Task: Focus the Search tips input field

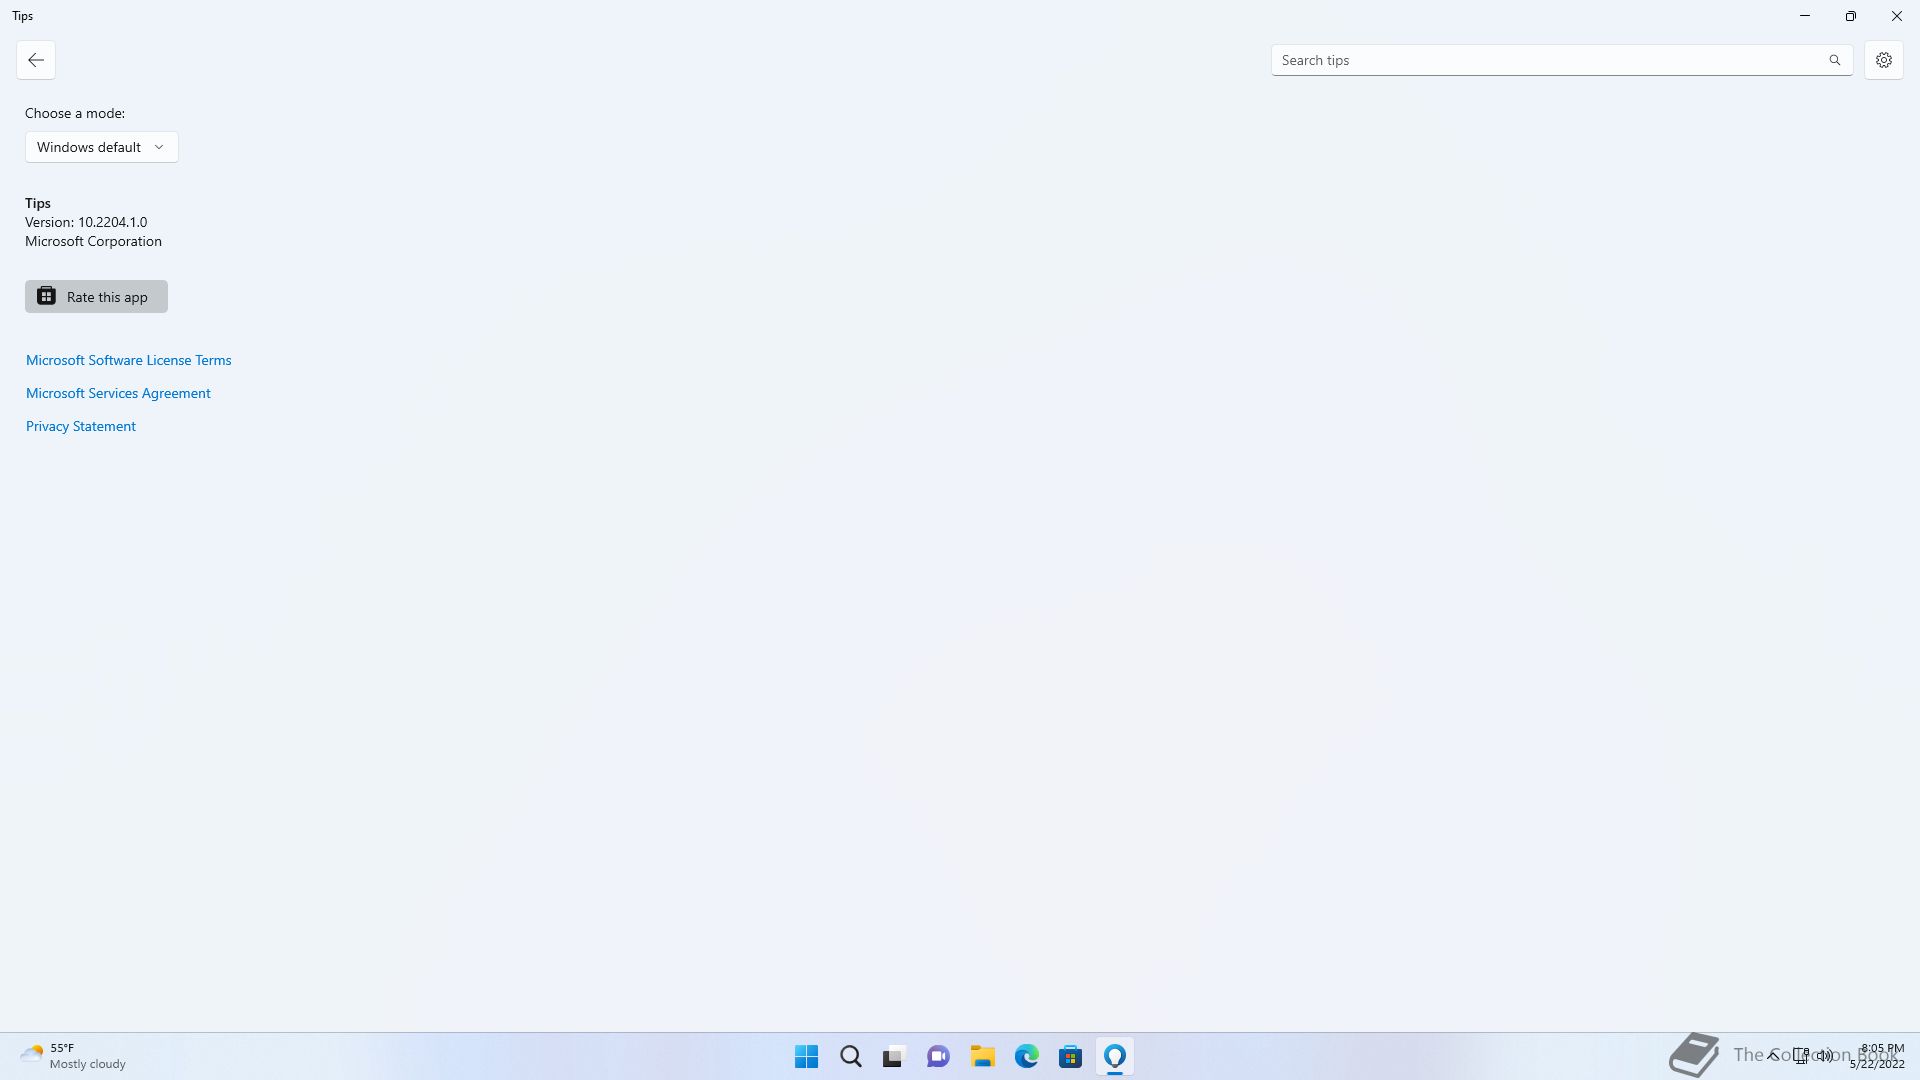Action: (x=1561, y=60)
